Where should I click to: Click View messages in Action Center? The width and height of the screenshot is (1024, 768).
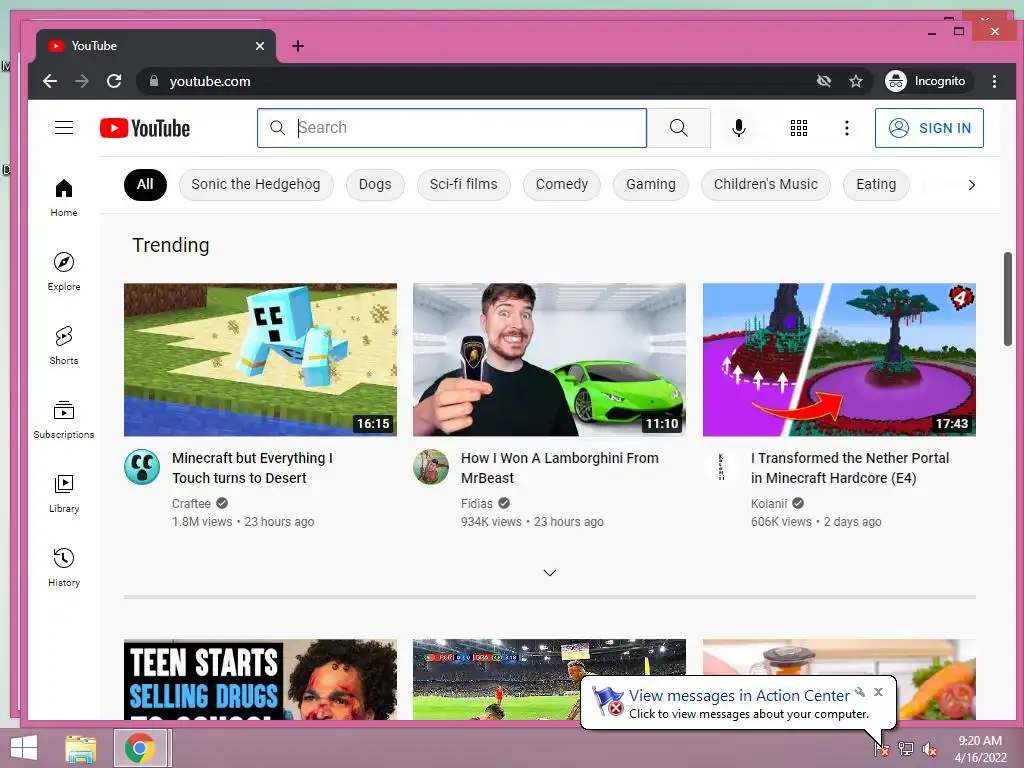point(739,696)
